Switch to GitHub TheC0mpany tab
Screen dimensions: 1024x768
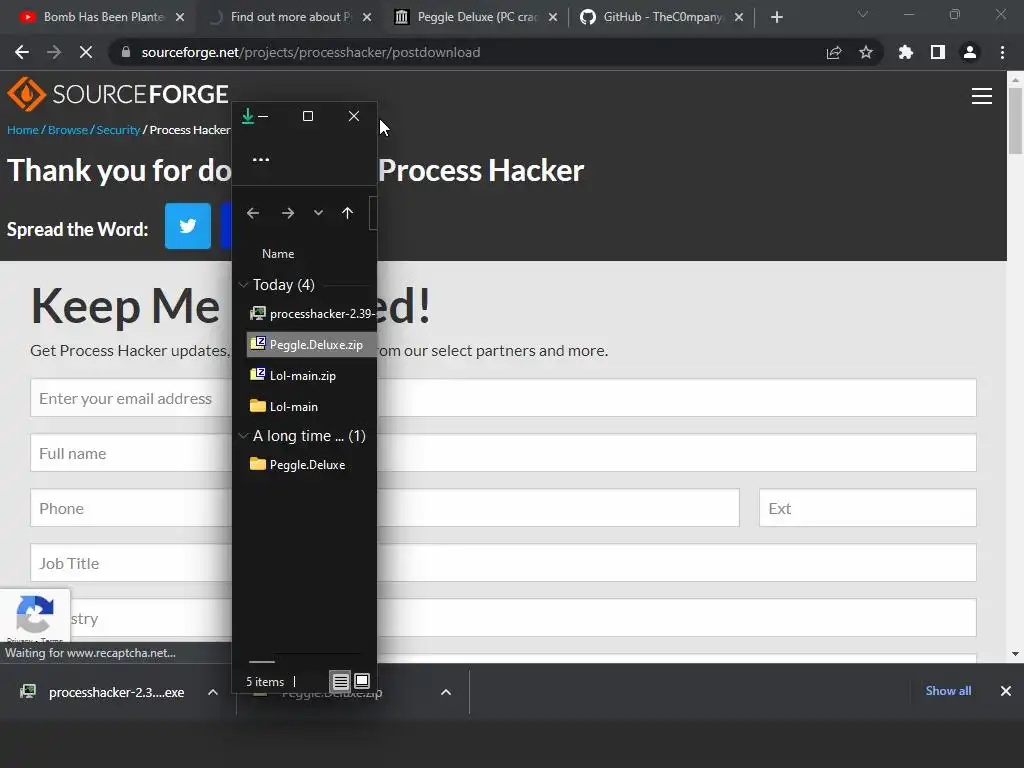(x=661, y=17)
